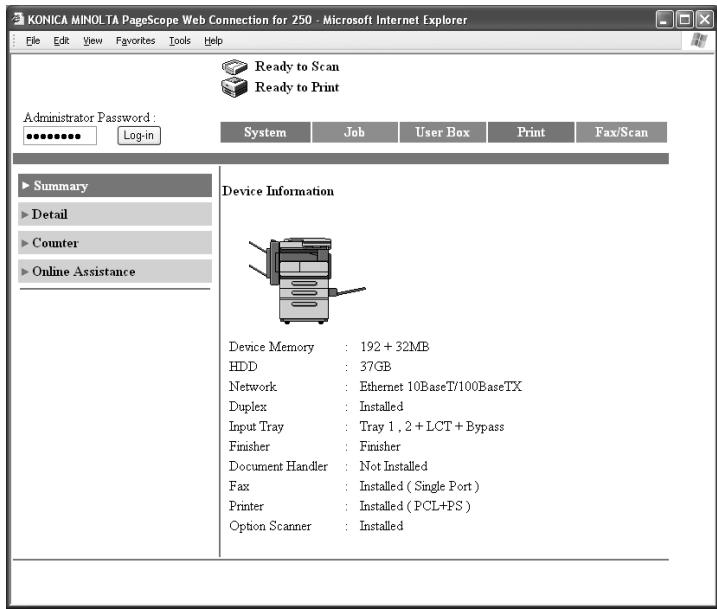Switch to the Fax/Scan tab
The height and width of the screenshot is (609, 717).
coord(621,132)
